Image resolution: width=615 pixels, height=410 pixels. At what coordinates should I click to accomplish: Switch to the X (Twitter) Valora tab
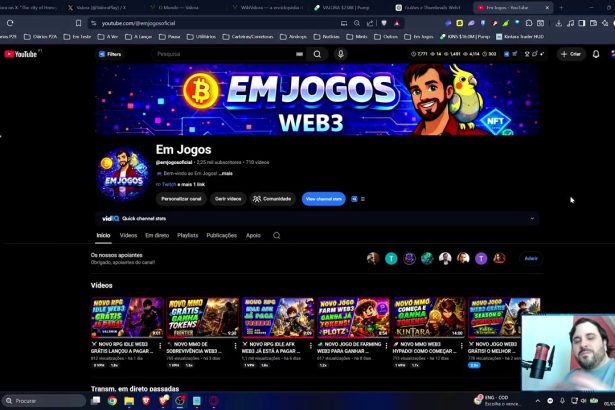(x=102, y=7)
